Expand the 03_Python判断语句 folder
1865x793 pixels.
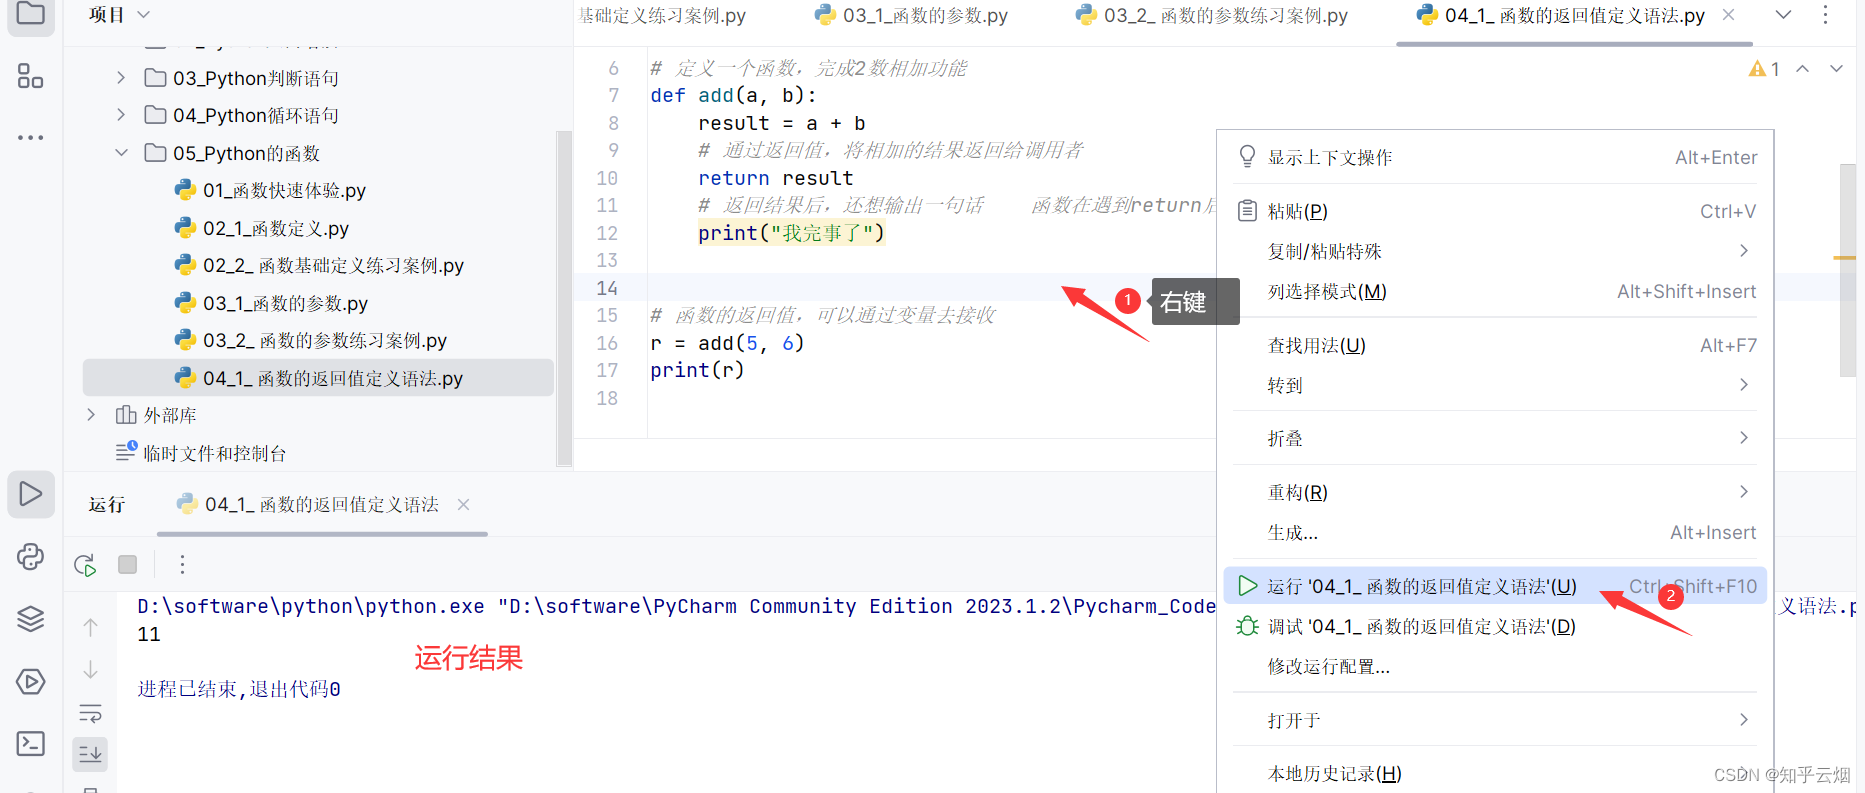pos(121,78)
